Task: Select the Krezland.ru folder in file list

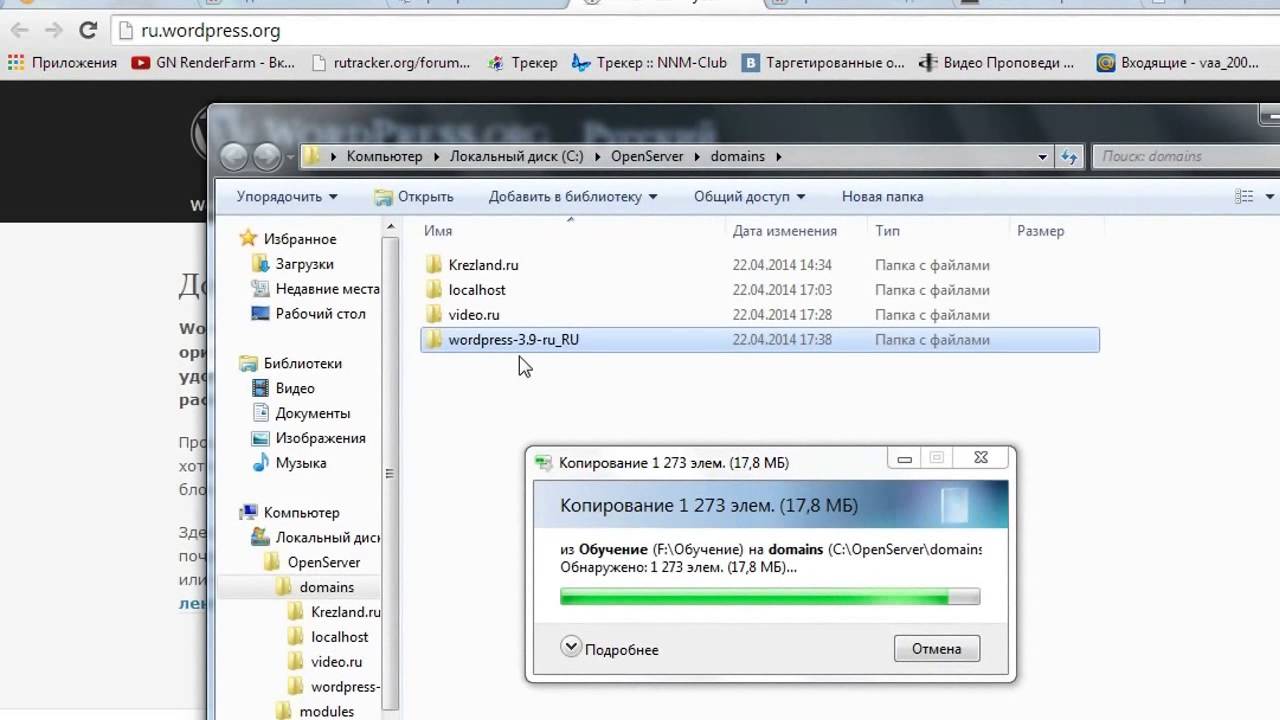Action: click(x=483, y=265)
